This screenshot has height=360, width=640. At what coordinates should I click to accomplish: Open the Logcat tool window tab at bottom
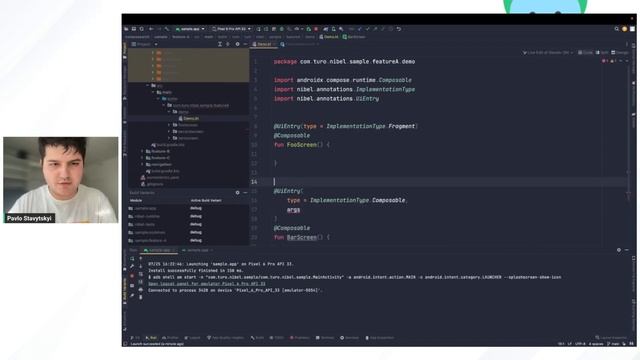pos(193,338)
